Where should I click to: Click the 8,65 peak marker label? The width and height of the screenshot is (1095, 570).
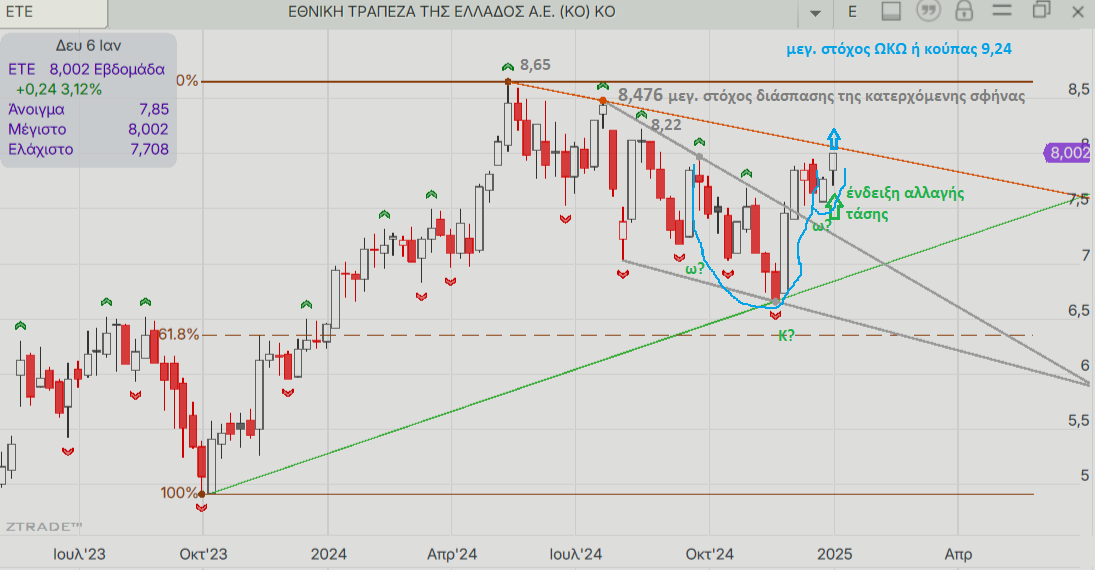535,65
